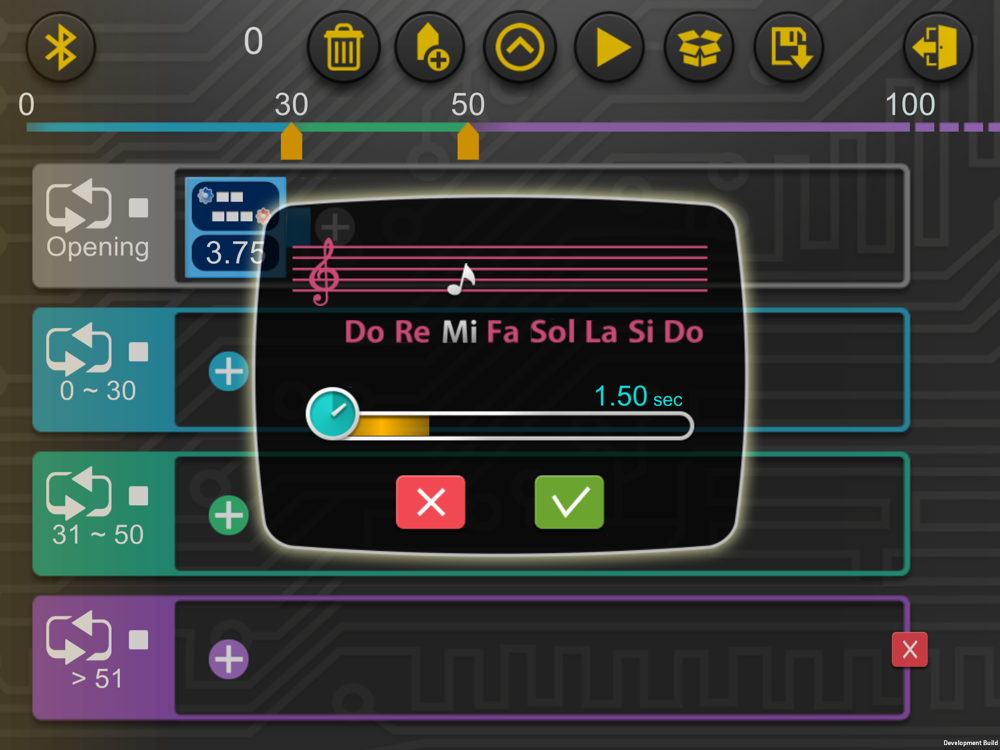The height and width of the screenshot is (750, 1000).
Task: Exit using the door icon
Action: point(938,48)
